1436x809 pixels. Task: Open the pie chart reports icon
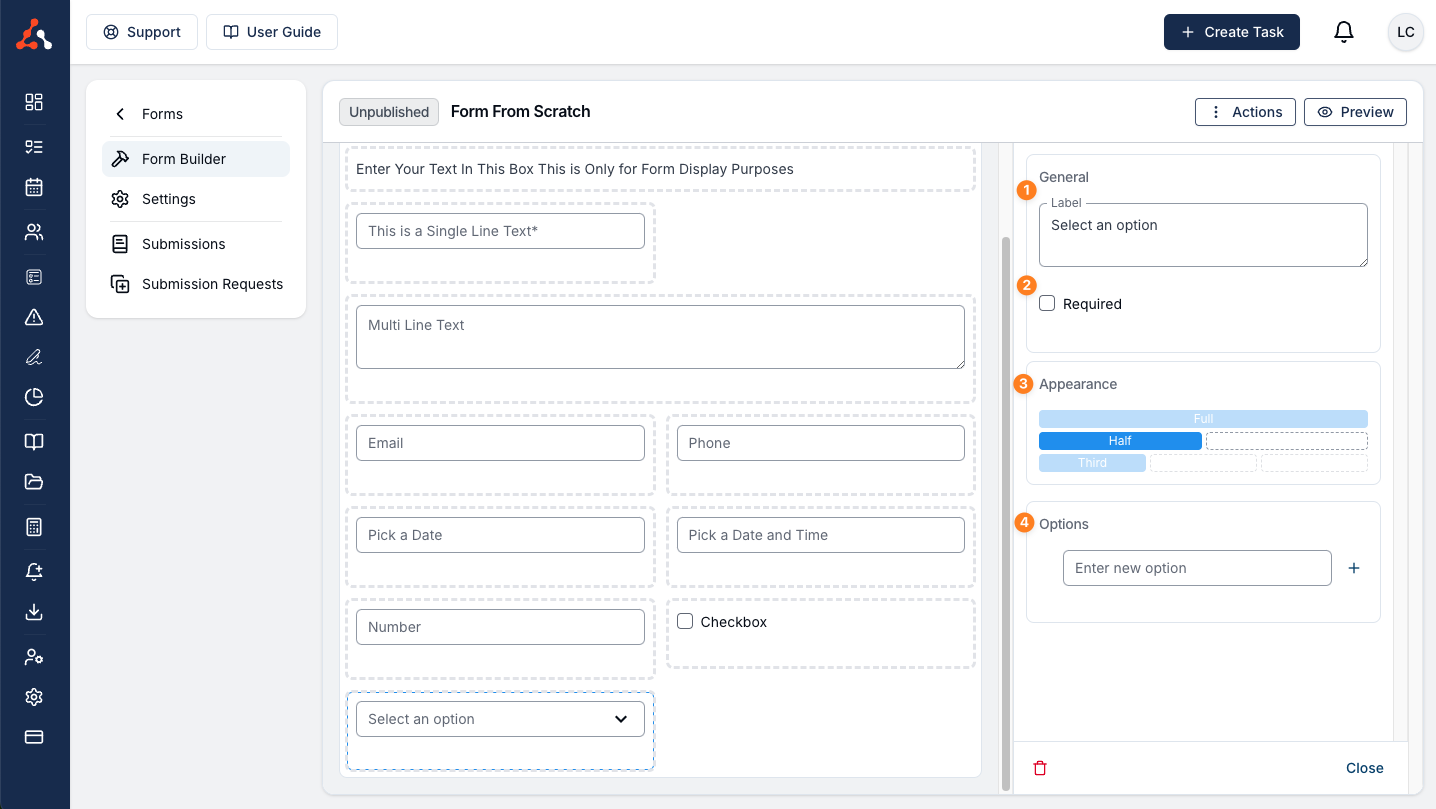(34, 397)
